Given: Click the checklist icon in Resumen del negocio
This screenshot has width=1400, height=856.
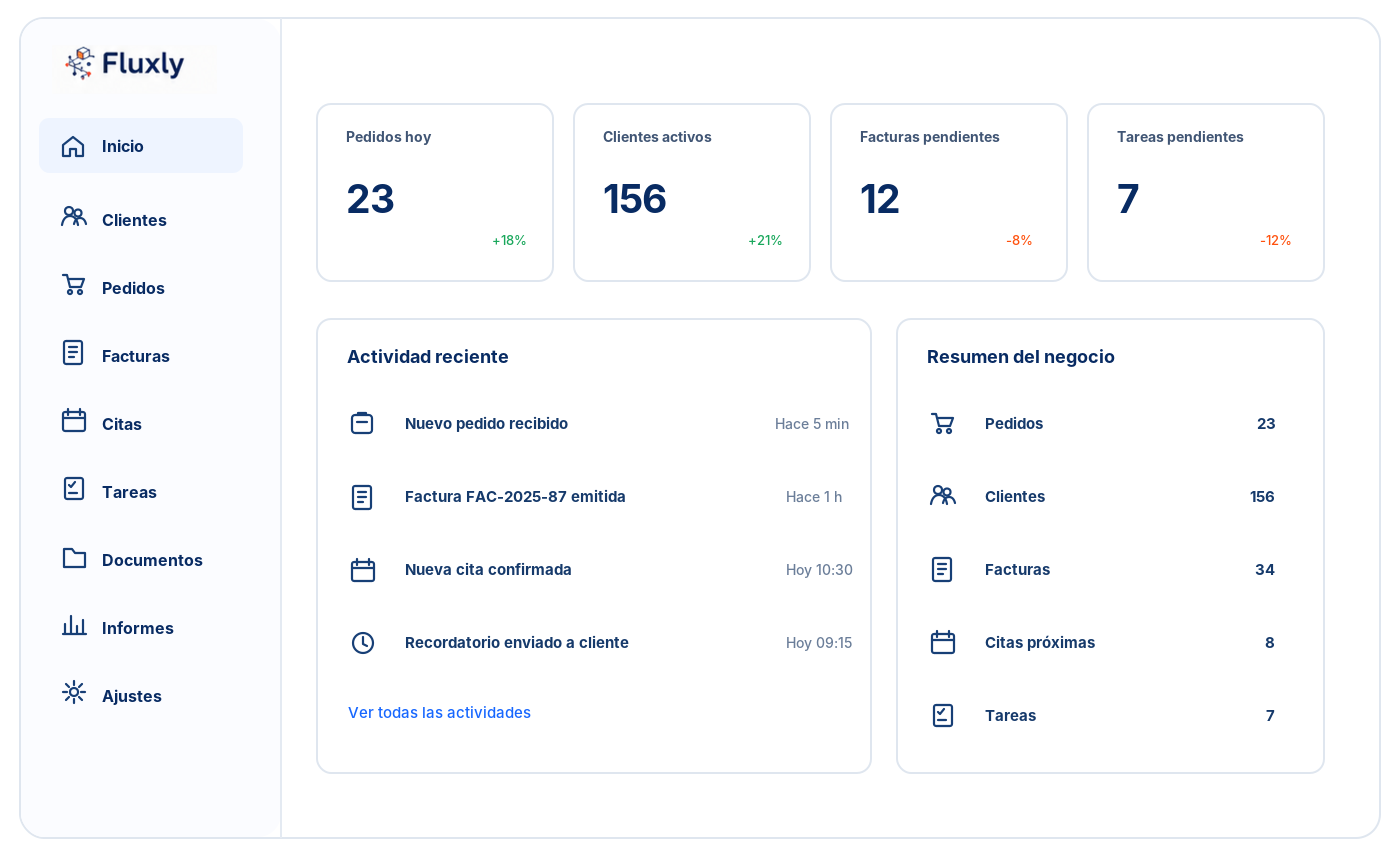Looking at the screenshot, I should tap(943, 715).
